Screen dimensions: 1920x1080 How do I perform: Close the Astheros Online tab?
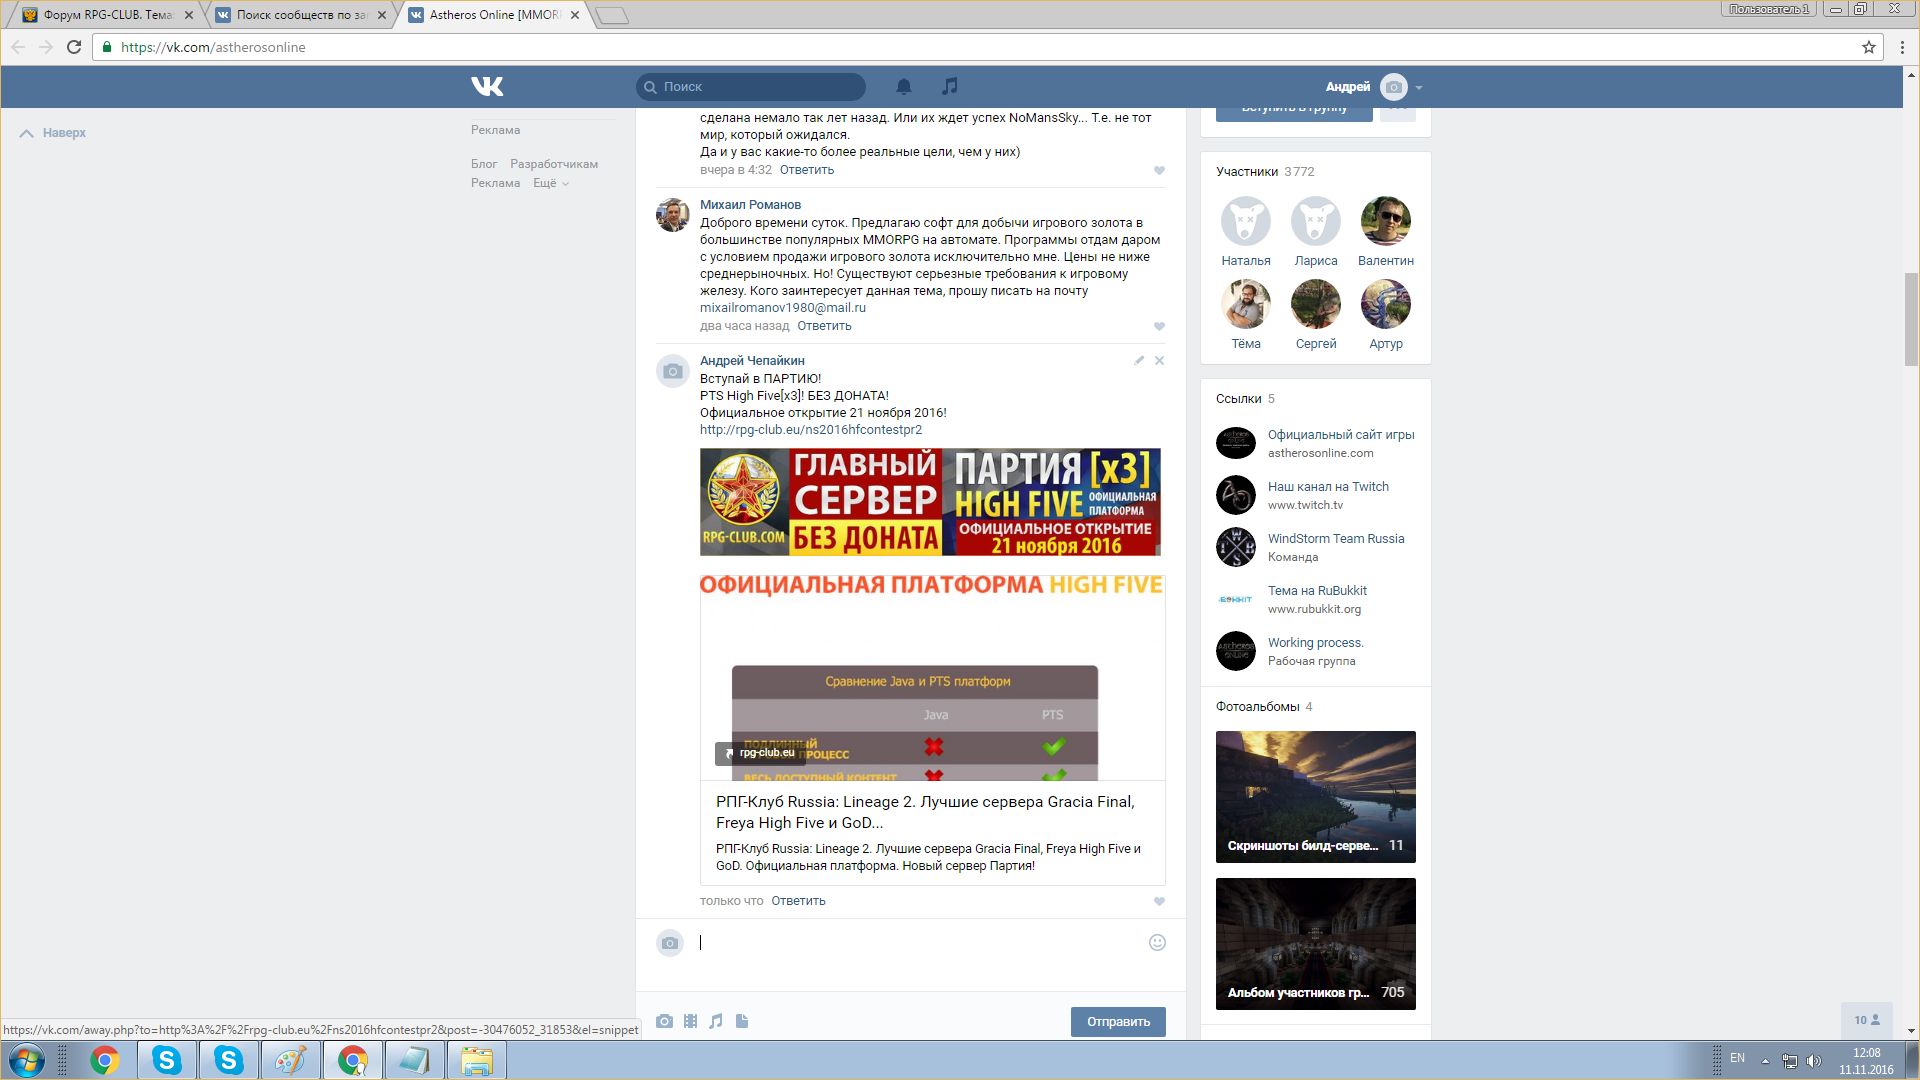point(575,15)
